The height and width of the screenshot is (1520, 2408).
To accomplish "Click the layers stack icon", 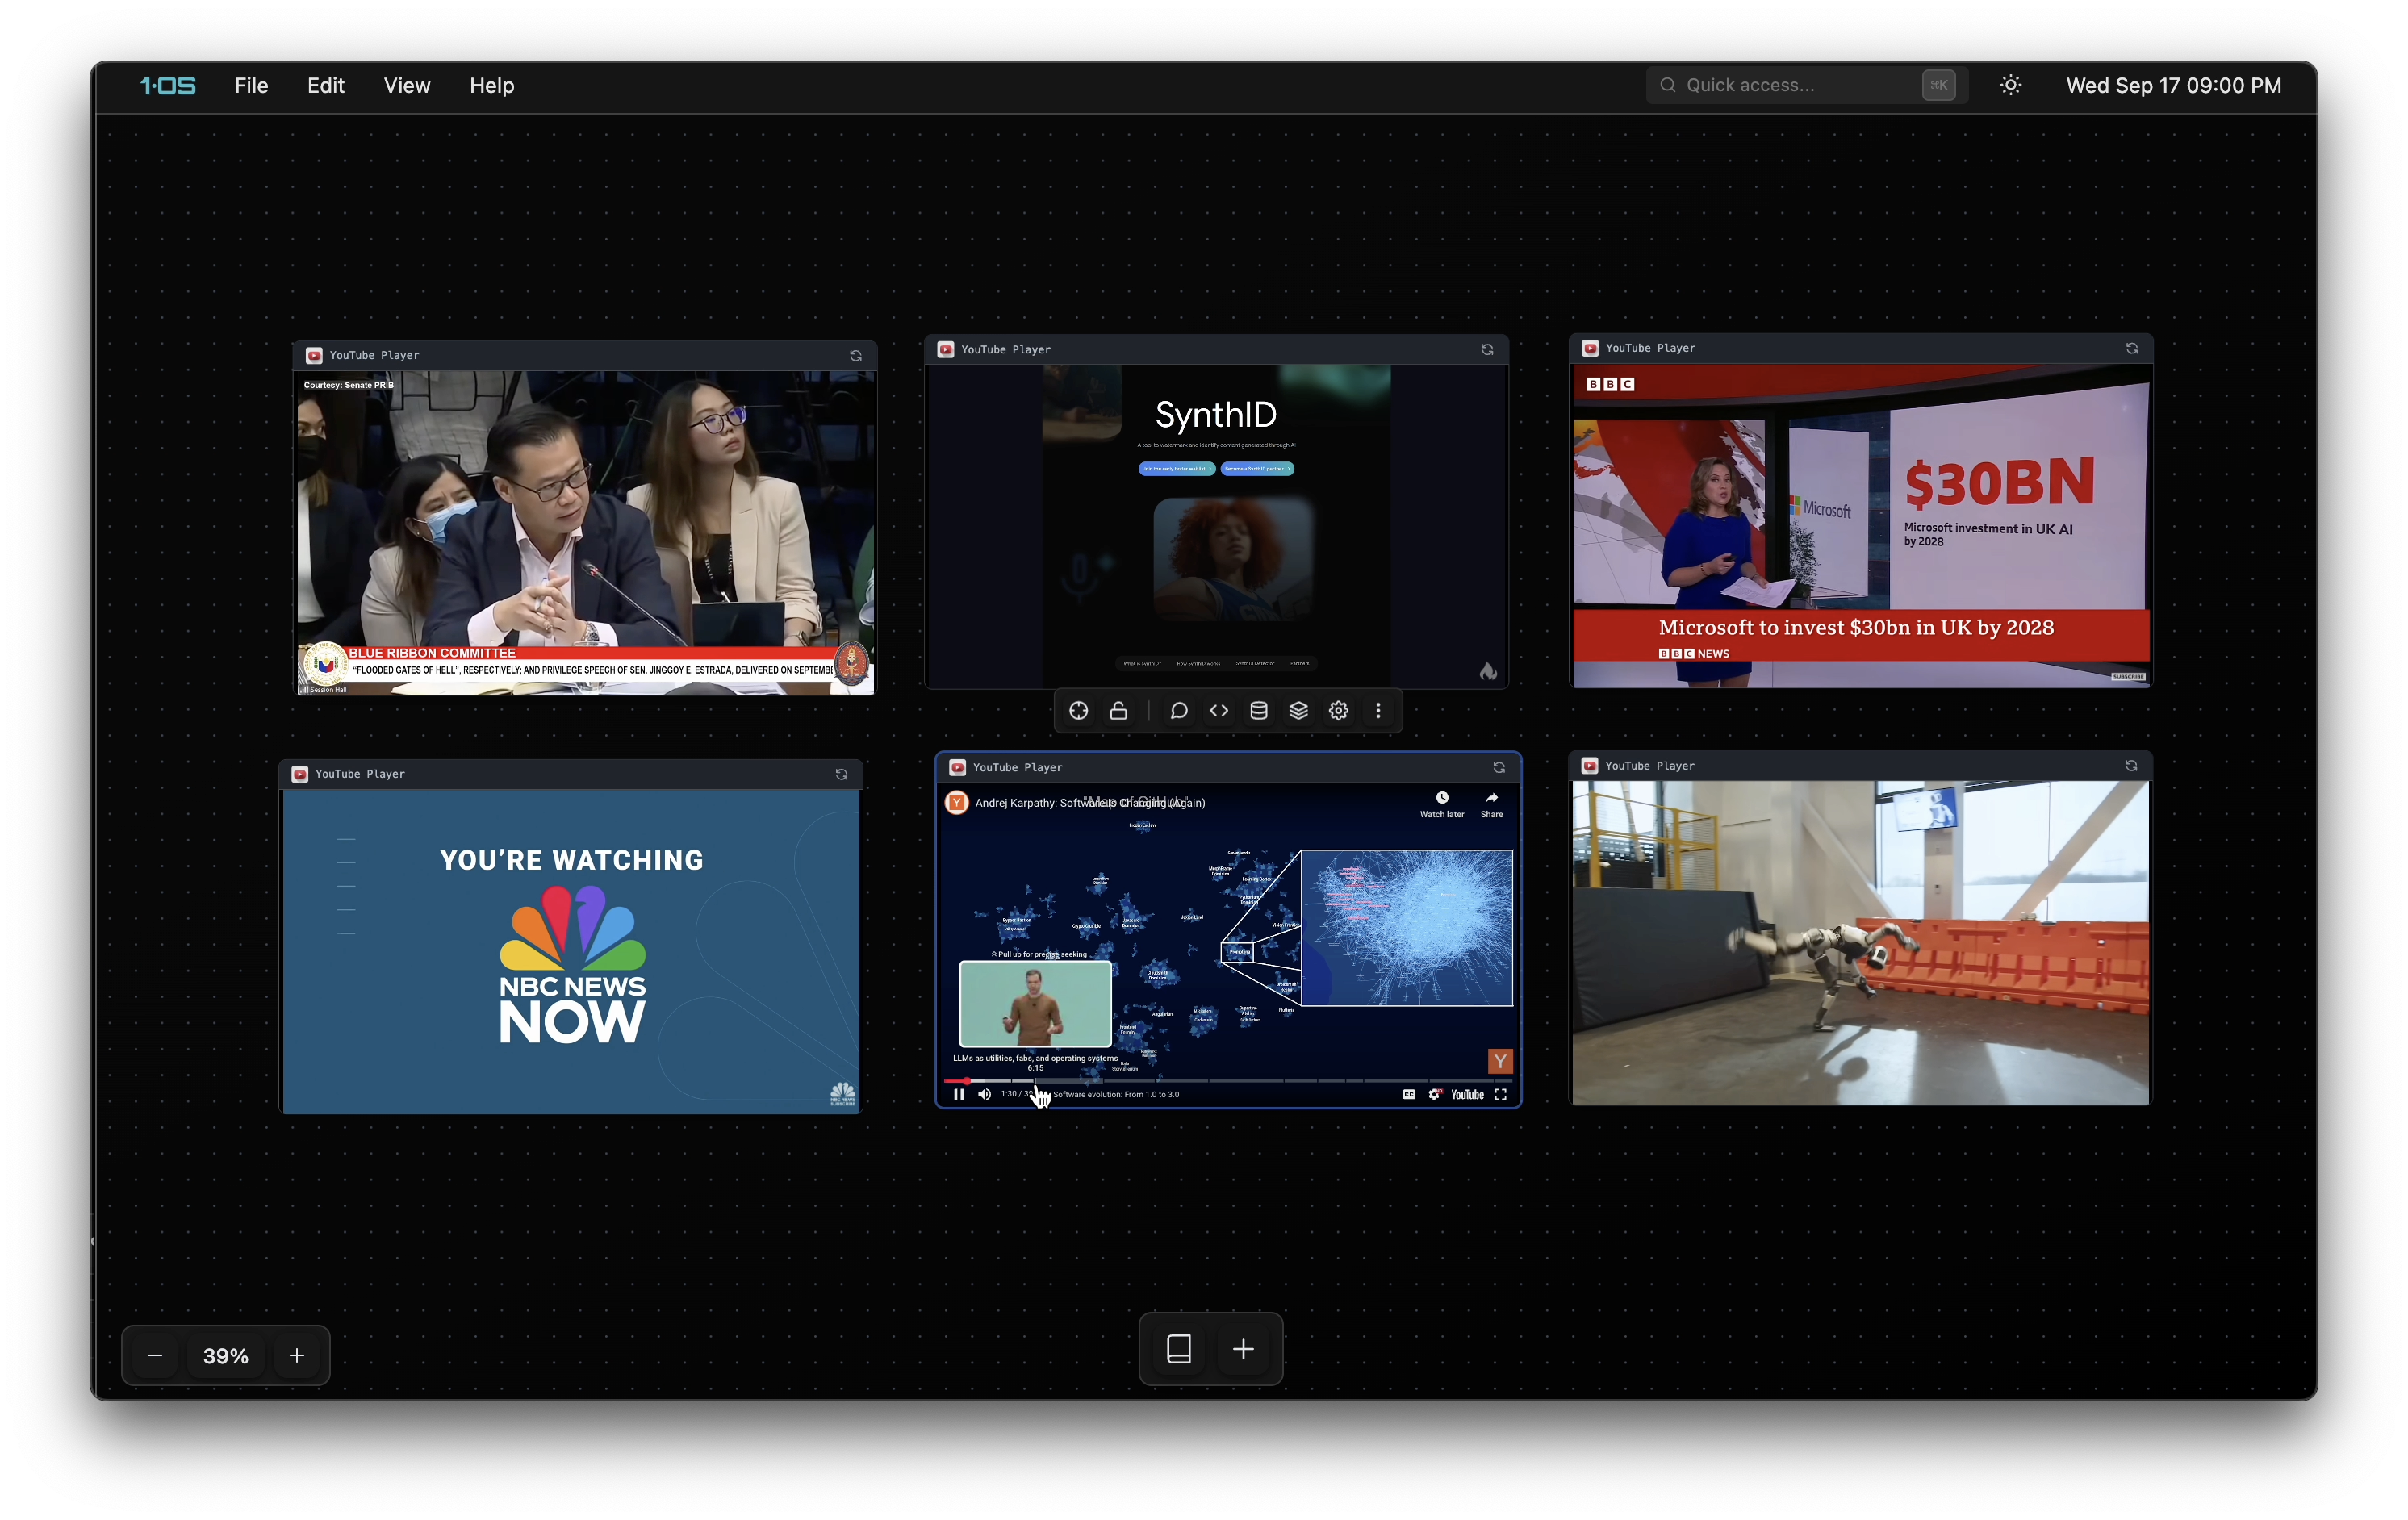I will click(x=1298, y=711).
